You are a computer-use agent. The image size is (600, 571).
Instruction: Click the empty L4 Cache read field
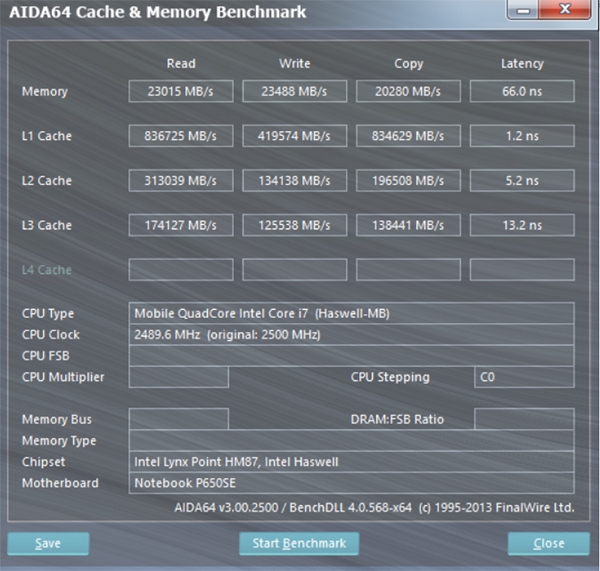point(181,269)
